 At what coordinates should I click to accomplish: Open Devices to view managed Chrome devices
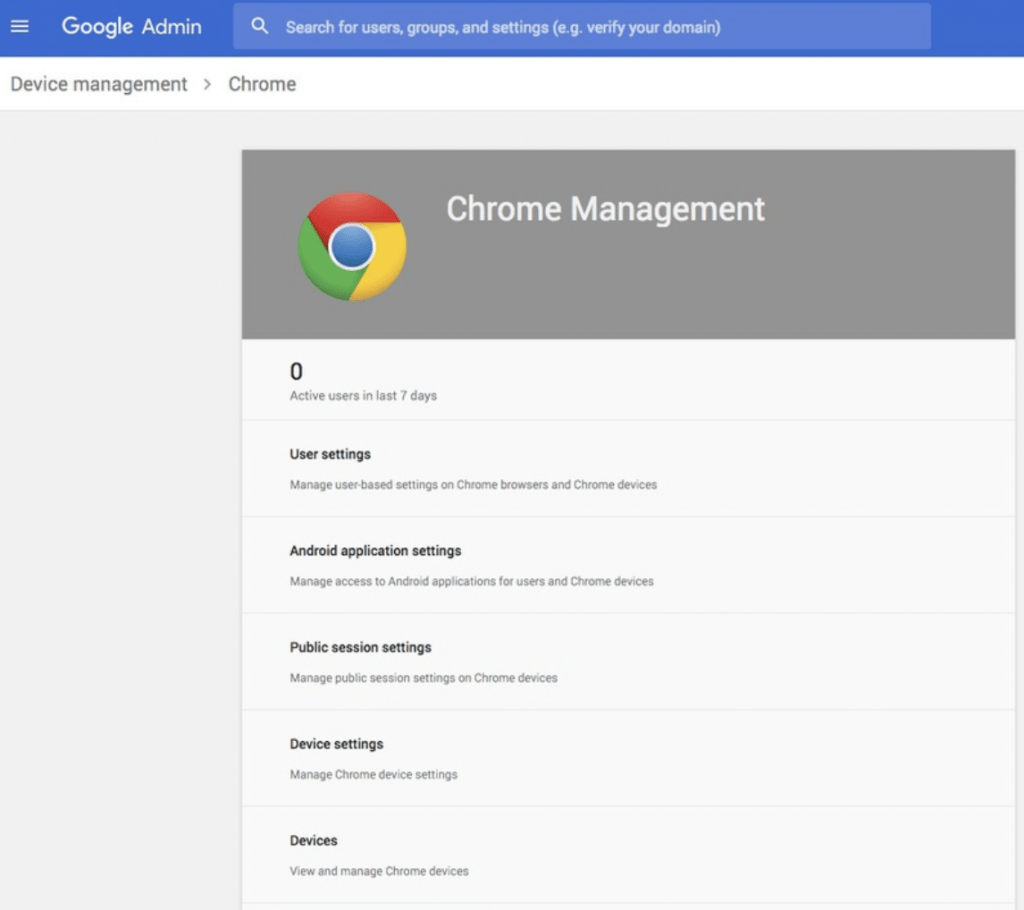(x=313, y=840)
